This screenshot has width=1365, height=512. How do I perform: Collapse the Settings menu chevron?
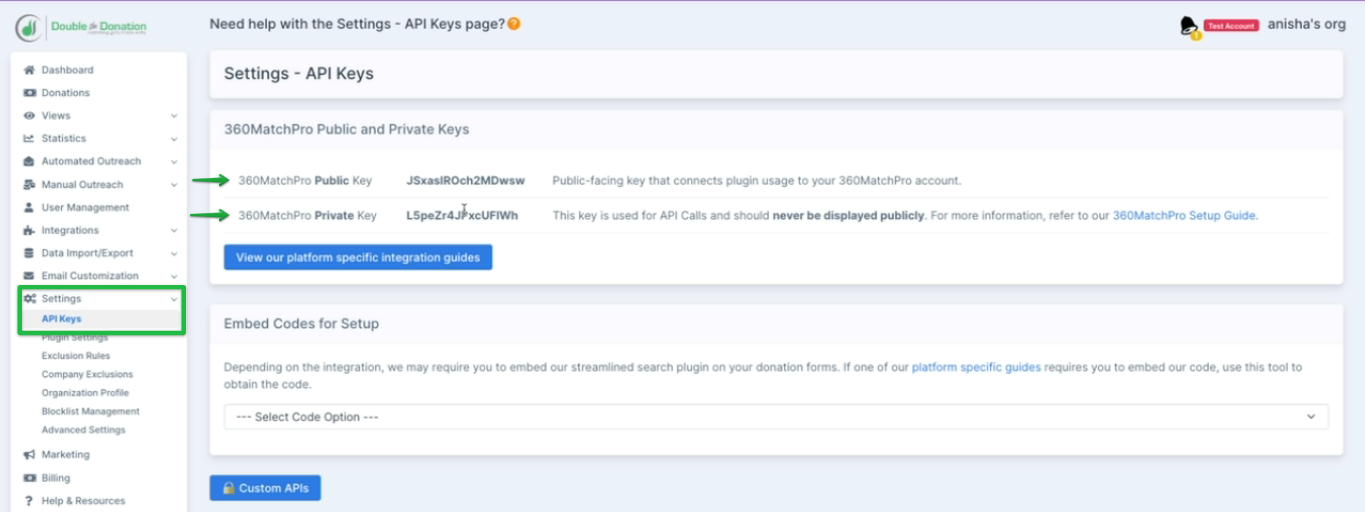point(174,299)
